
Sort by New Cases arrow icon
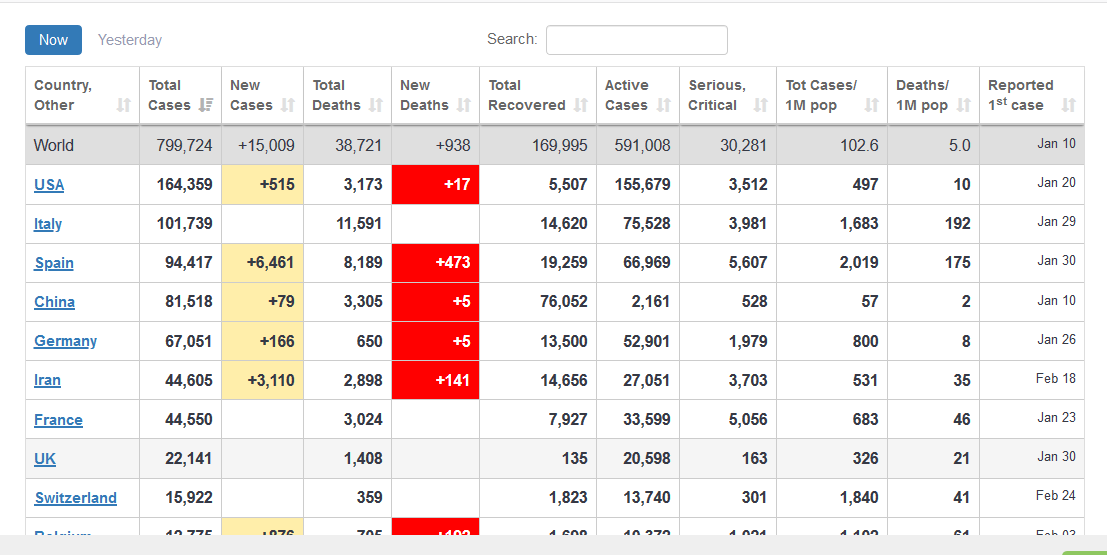click(x=288, y=105)
